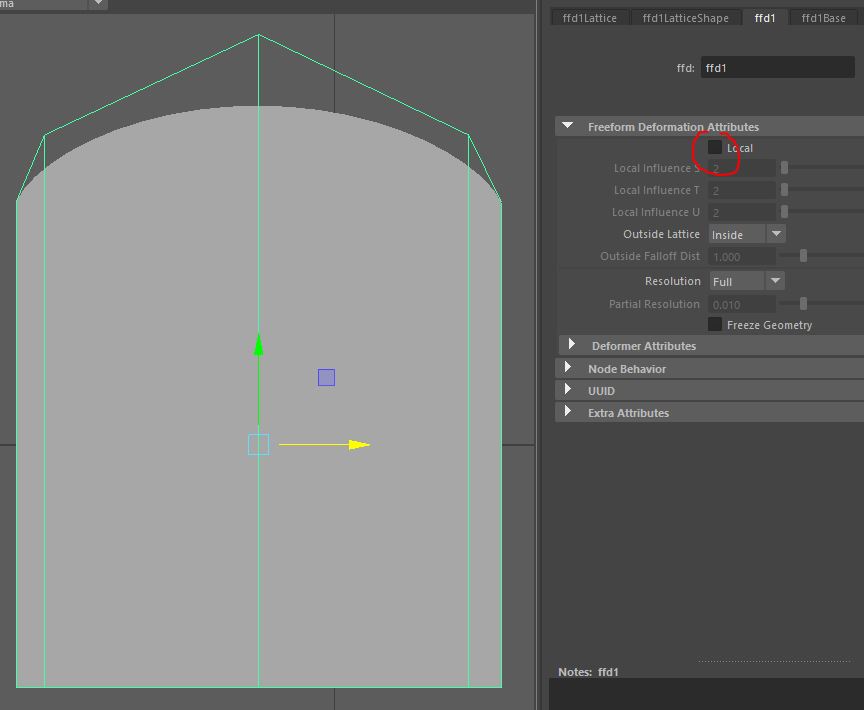Toggle the Freeze Geometry checkbox
This screenshot has width=864, height=710.
pos(715,325)
